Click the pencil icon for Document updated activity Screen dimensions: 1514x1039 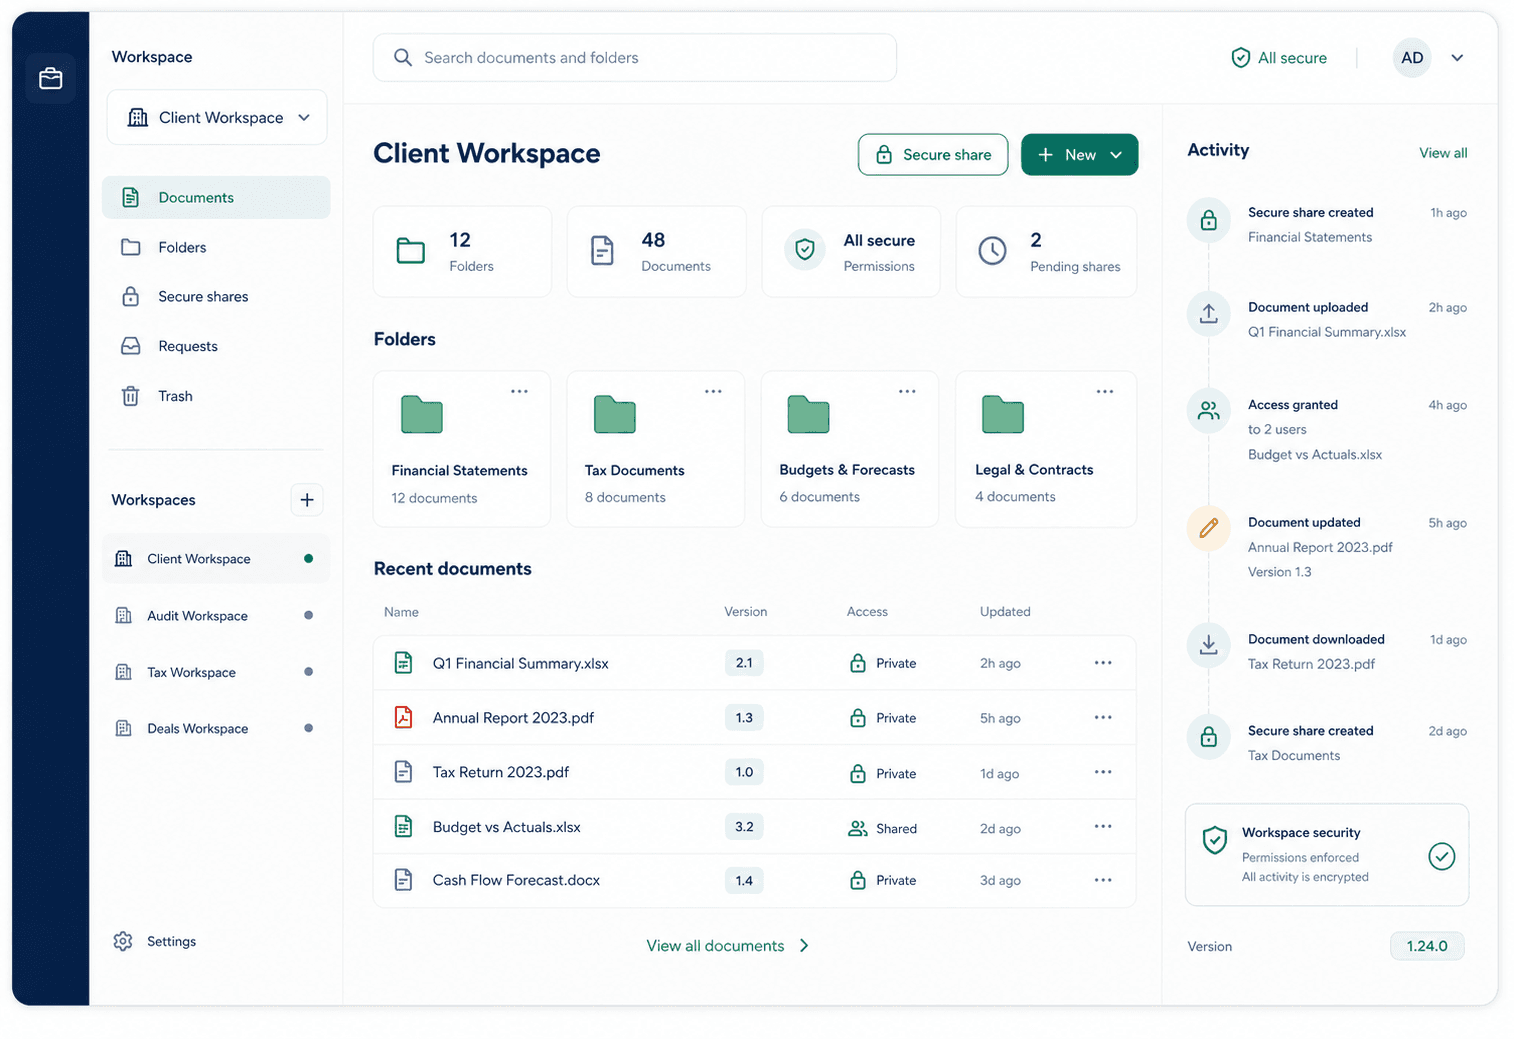[x=1208, y=528]
